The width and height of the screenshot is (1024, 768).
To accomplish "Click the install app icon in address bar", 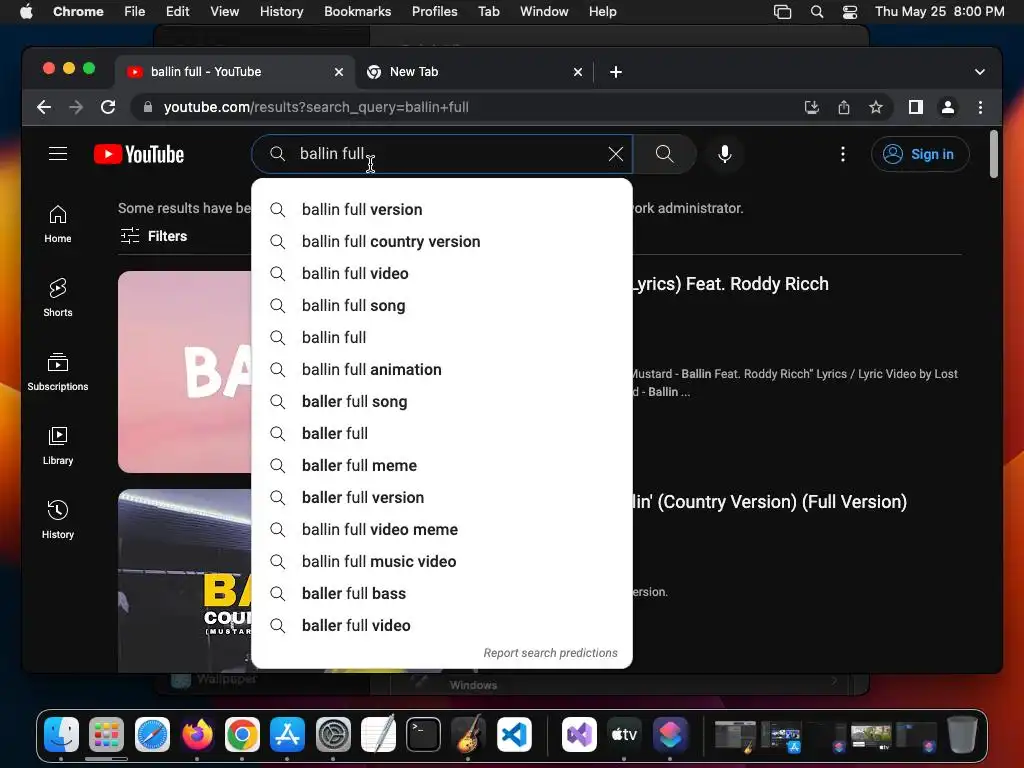I will point(812,107).
